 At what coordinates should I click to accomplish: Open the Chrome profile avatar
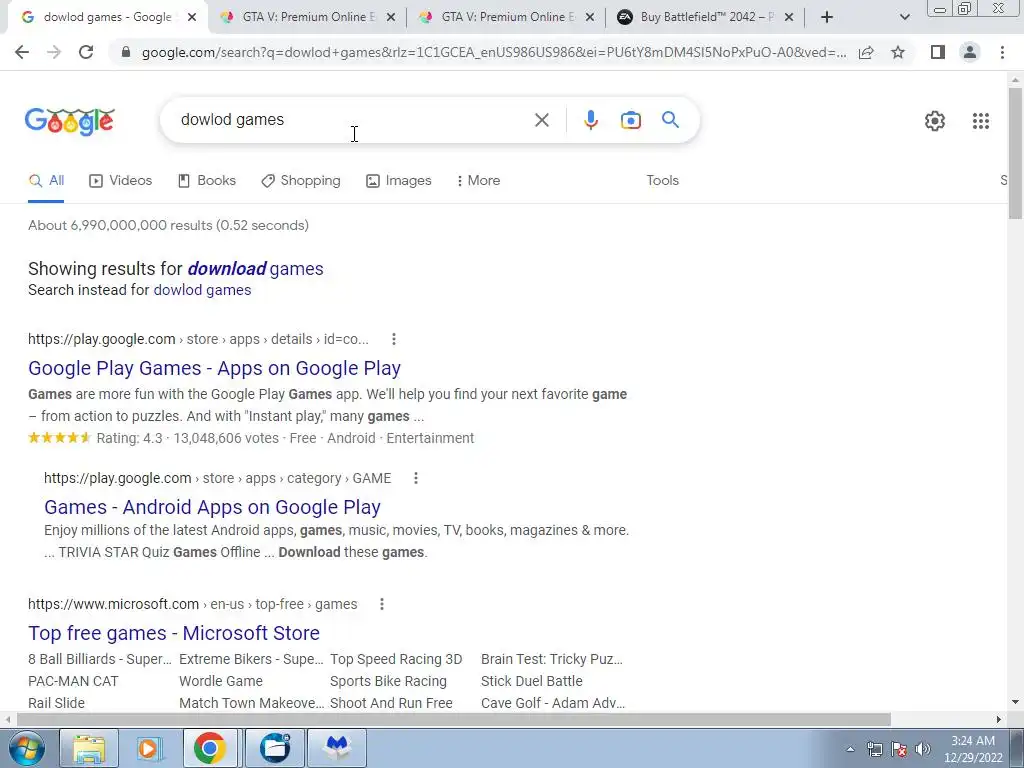click(x=970, y=52)
